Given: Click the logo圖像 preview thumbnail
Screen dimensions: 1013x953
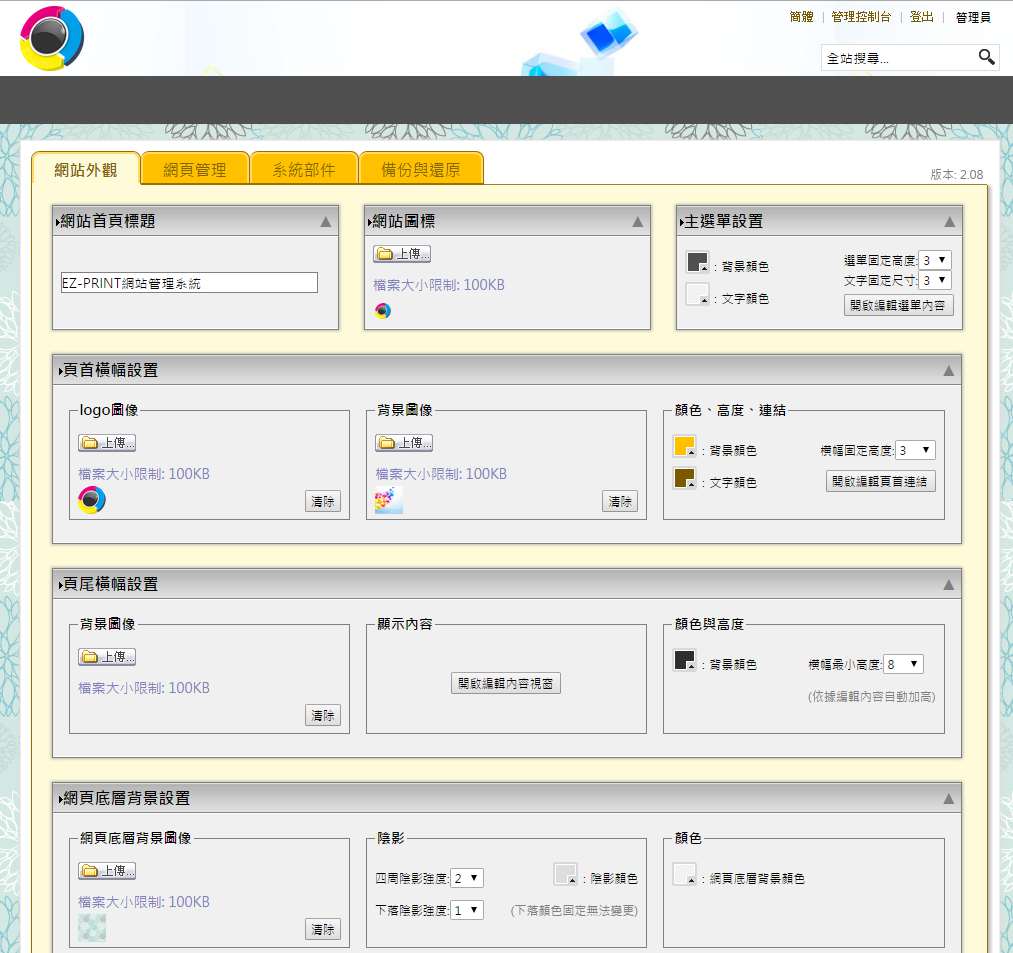Looking at the screenshot, I should 92,499.
